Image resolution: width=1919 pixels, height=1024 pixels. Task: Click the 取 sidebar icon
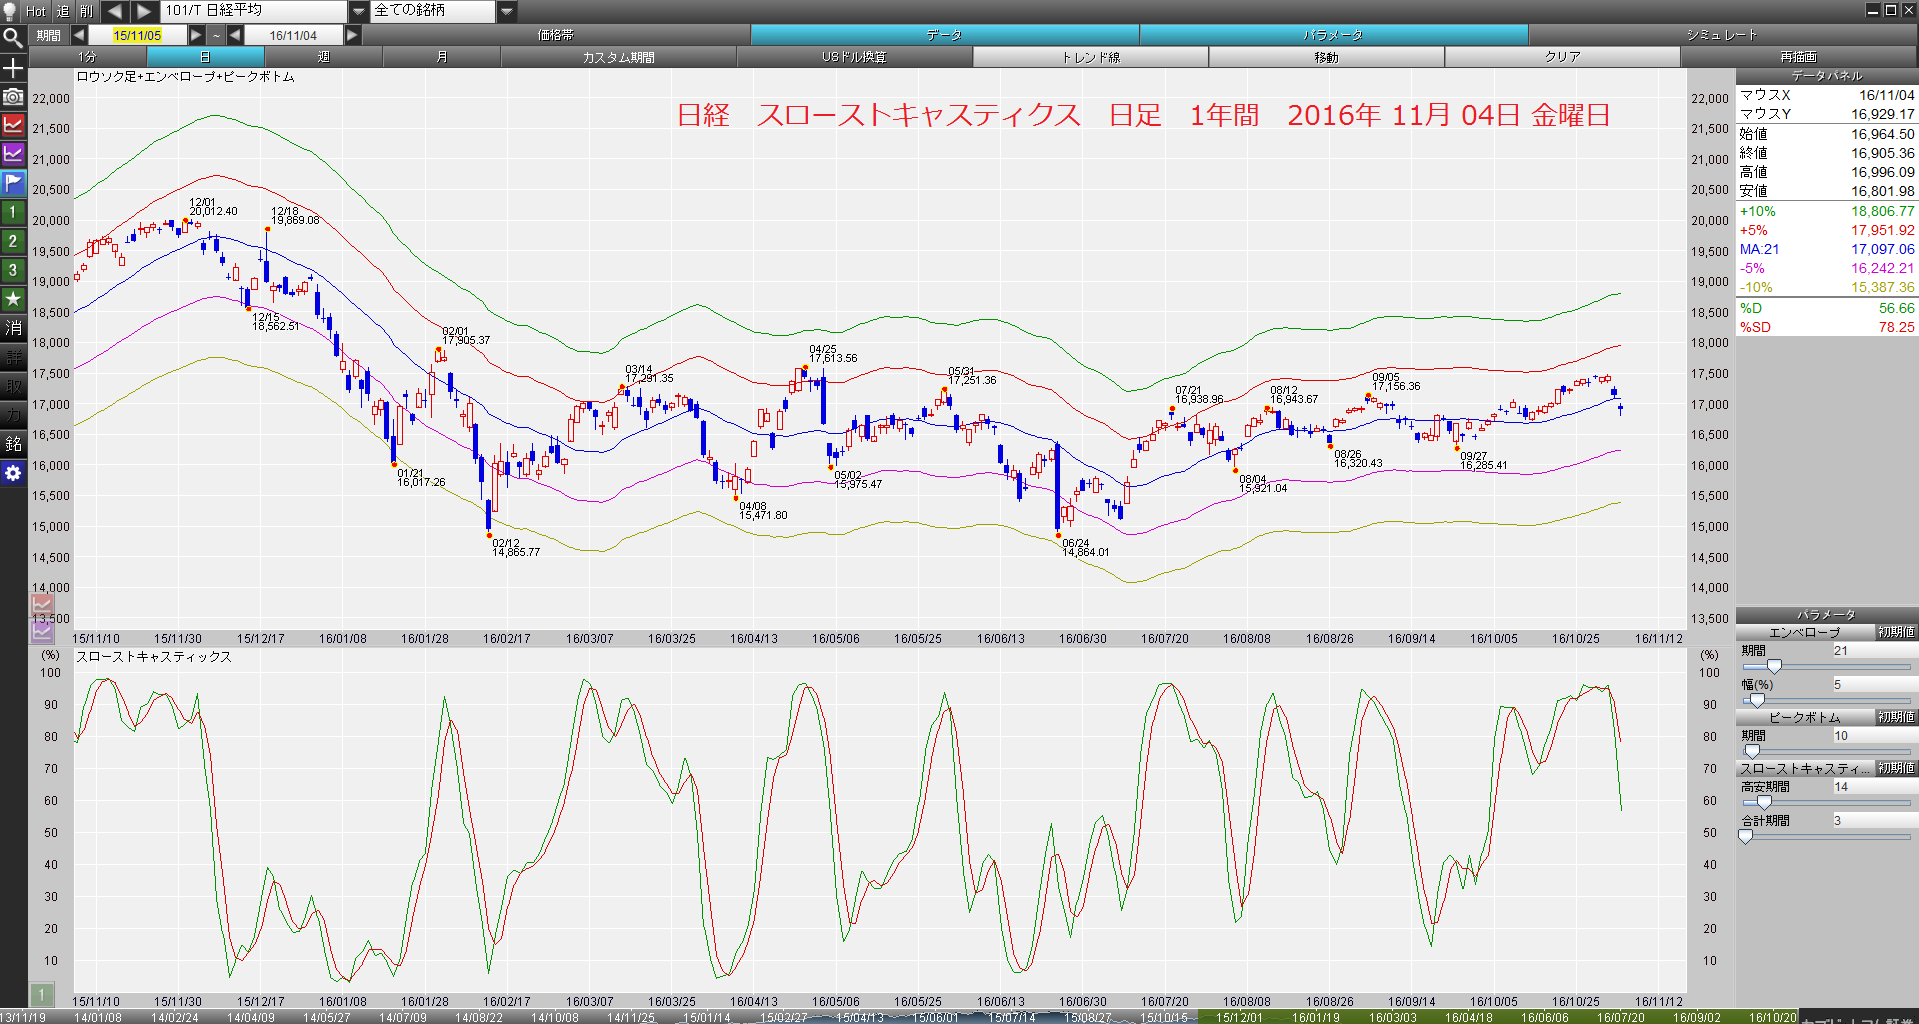(13, 386)
